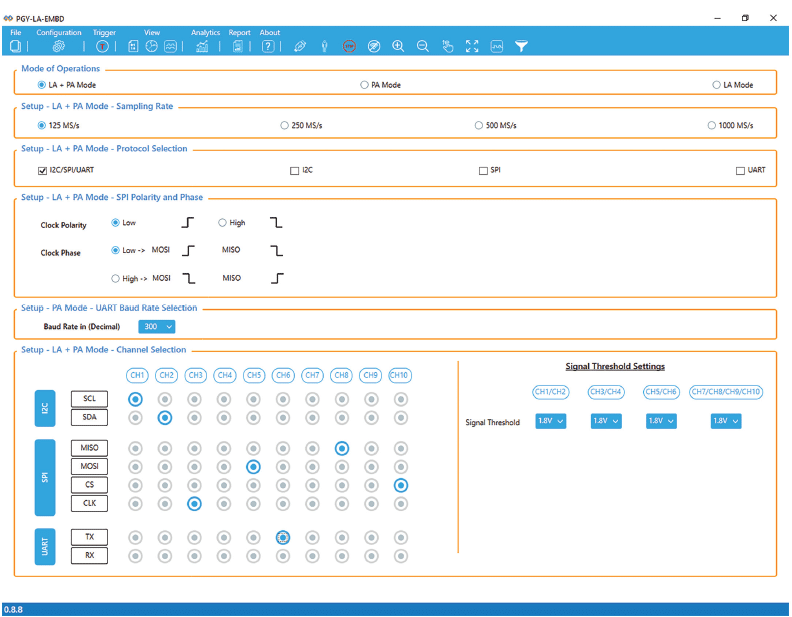Open the waveform view icon
The width and height of the screenshot is (792, 617).
(170, 46)
